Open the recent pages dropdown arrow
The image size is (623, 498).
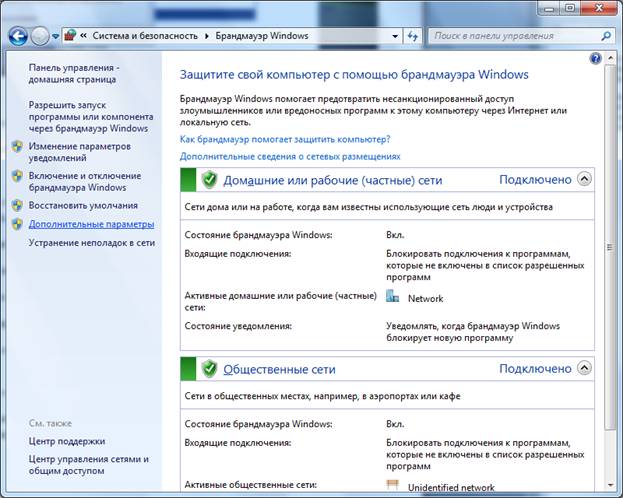pos(55,37)
